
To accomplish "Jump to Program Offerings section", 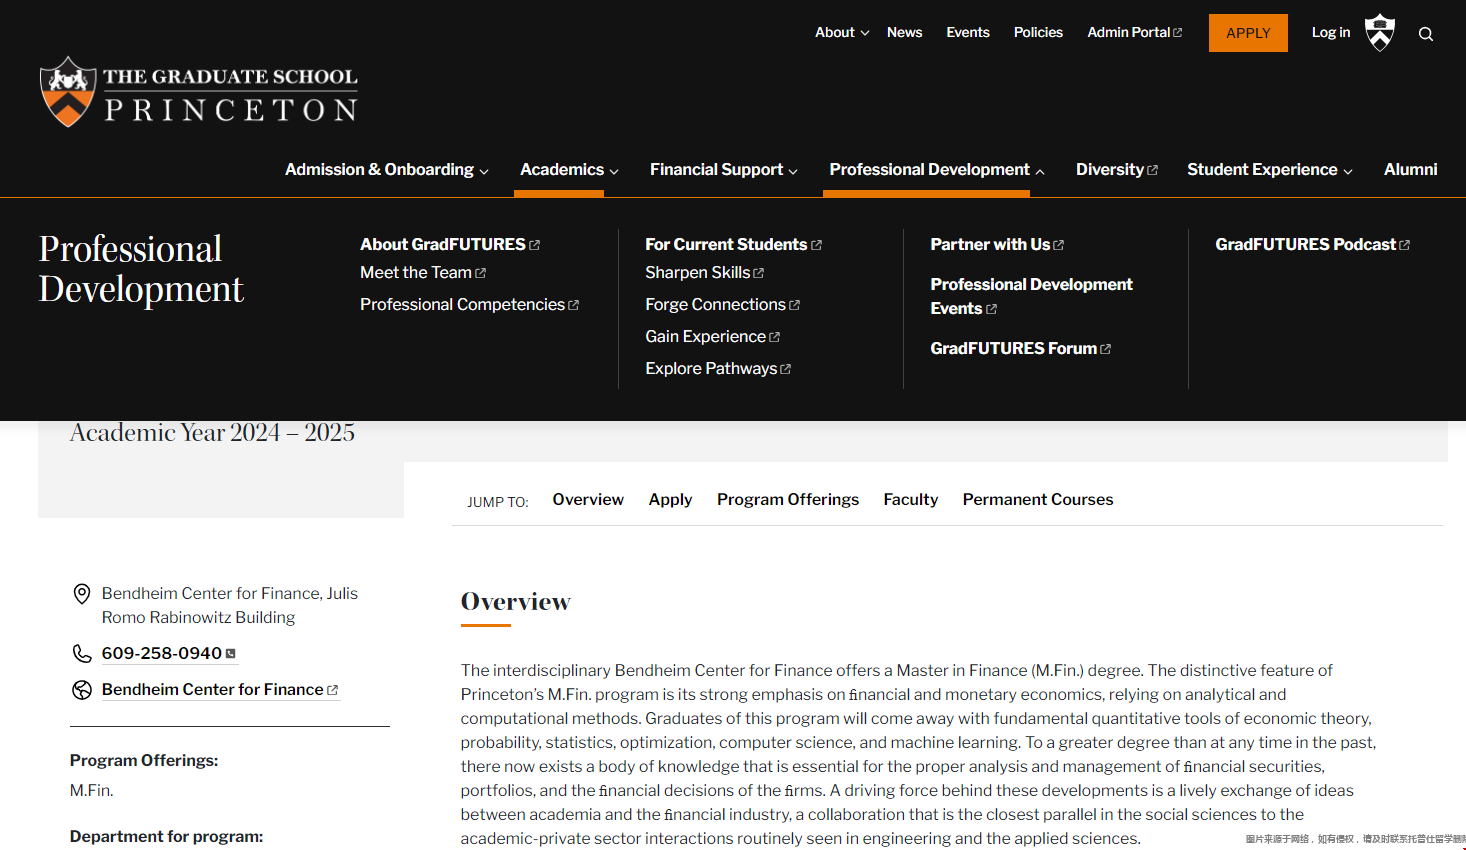I will [788, 500].
